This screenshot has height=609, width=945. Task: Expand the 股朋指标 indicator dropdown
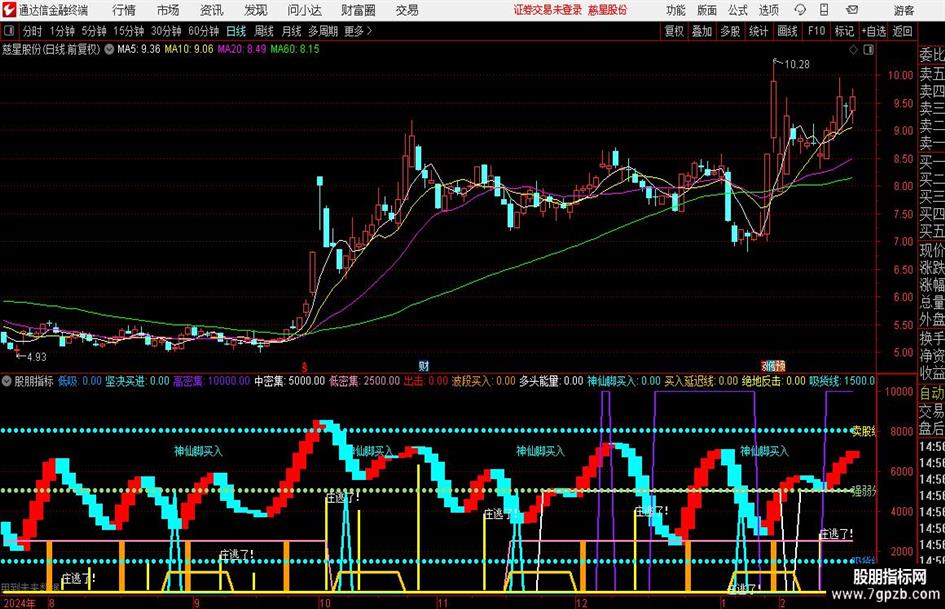(7, 381)
